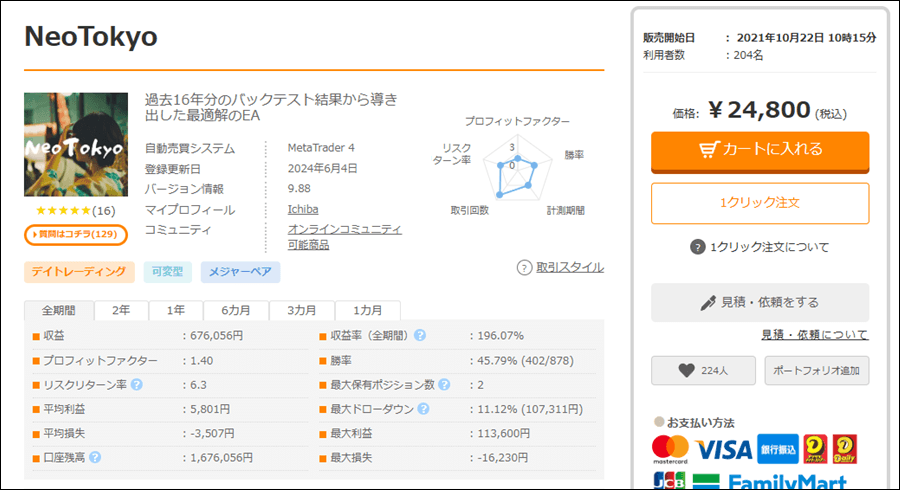
Task: Click the 見積・依頼をする button
Action: click(x=760, y=302)
